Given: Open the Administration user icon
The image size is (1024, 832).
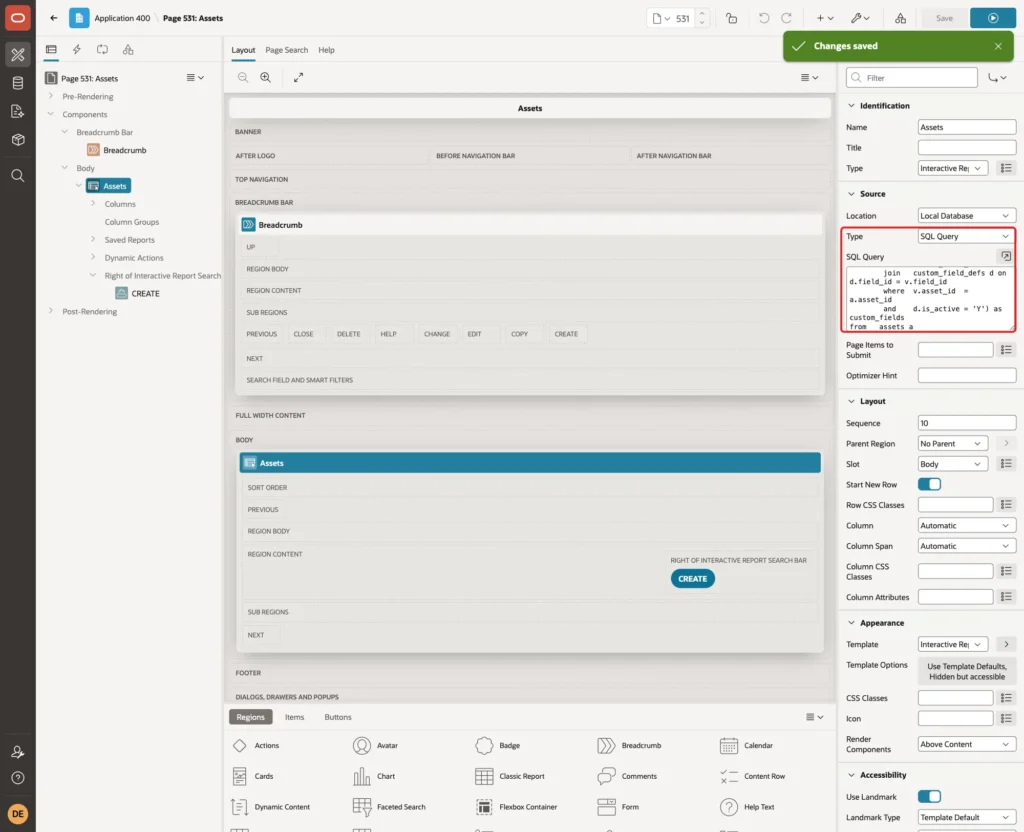Looking at the screenshot, I should tap(18, 752).
